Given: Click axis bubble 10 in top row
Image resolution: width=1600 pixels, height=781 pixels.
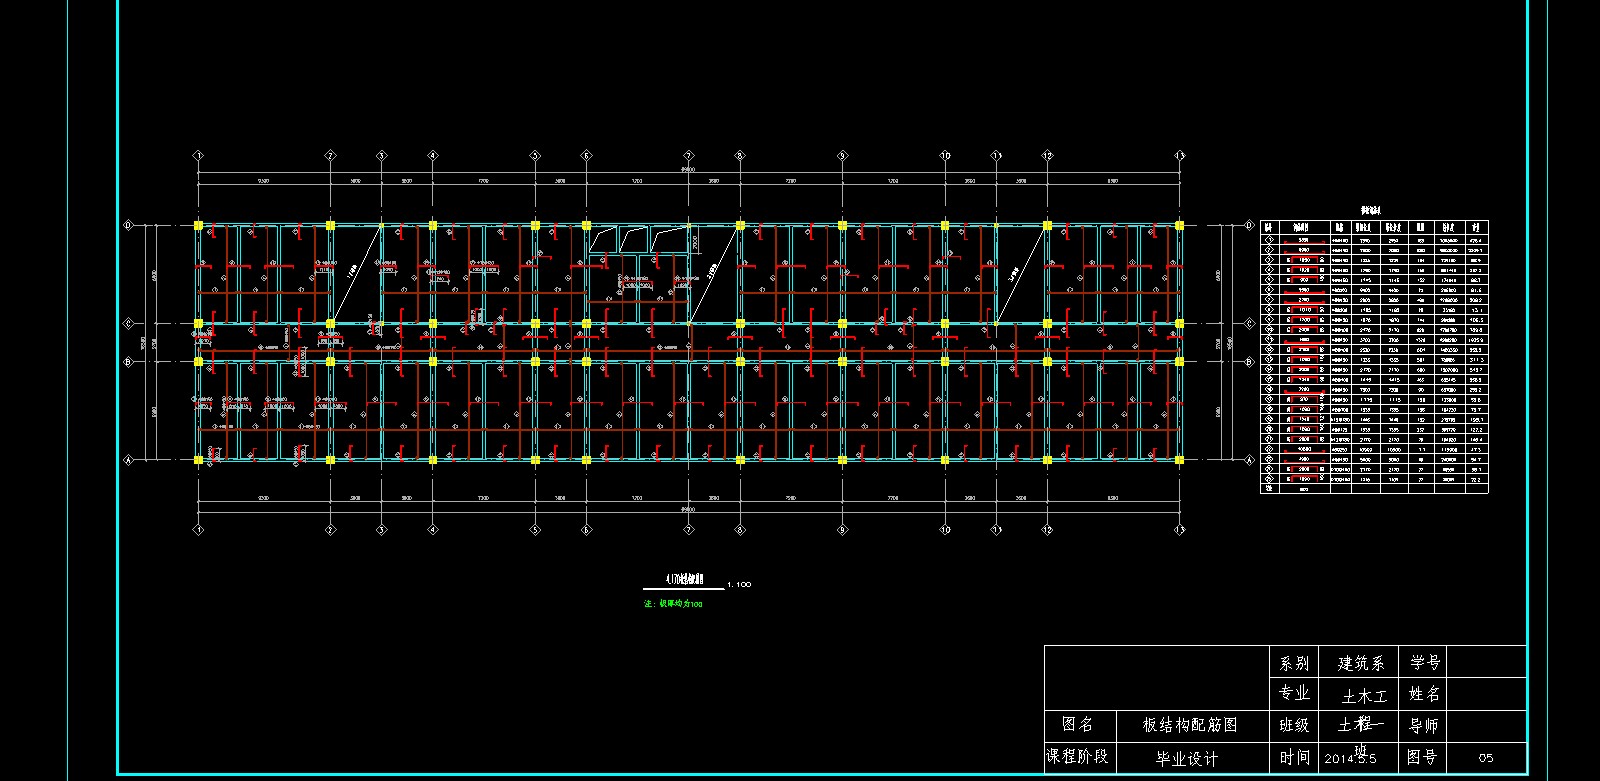Looking at the screenshot, I should click(x=945, y=156).
